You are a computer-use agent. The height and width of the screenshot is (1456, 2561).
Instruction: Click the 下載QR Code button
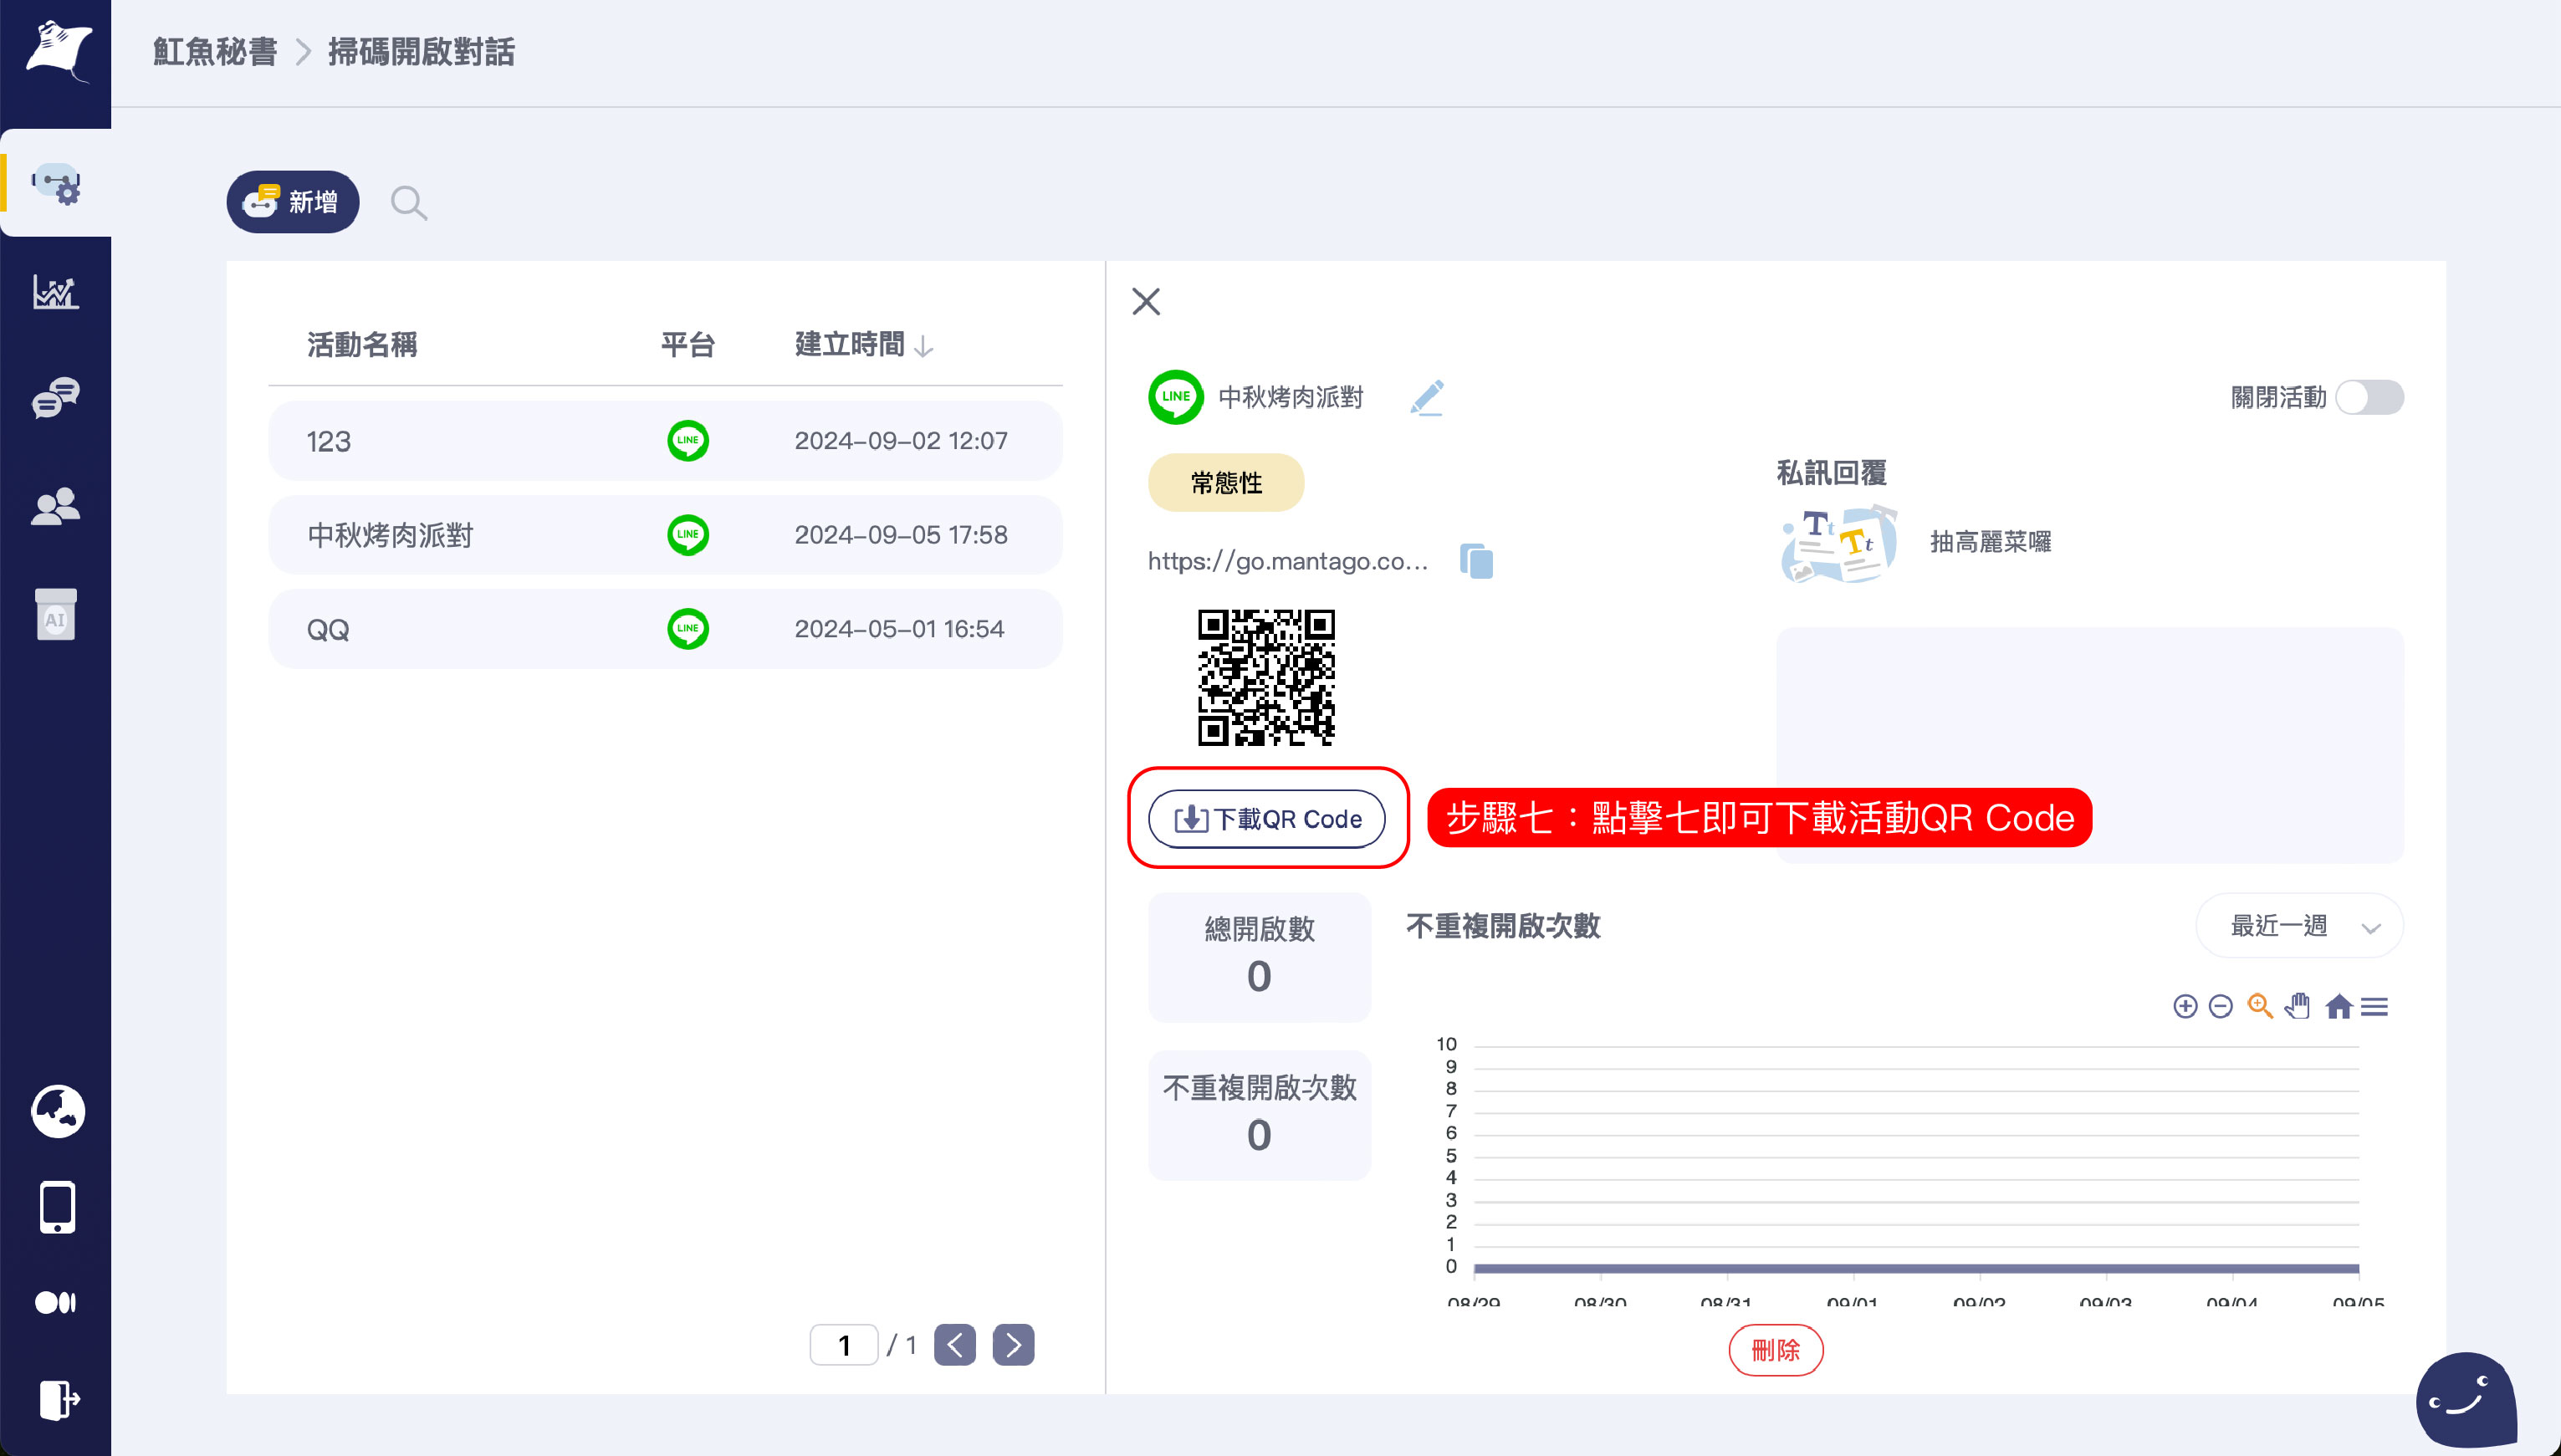click(1266, 819)
